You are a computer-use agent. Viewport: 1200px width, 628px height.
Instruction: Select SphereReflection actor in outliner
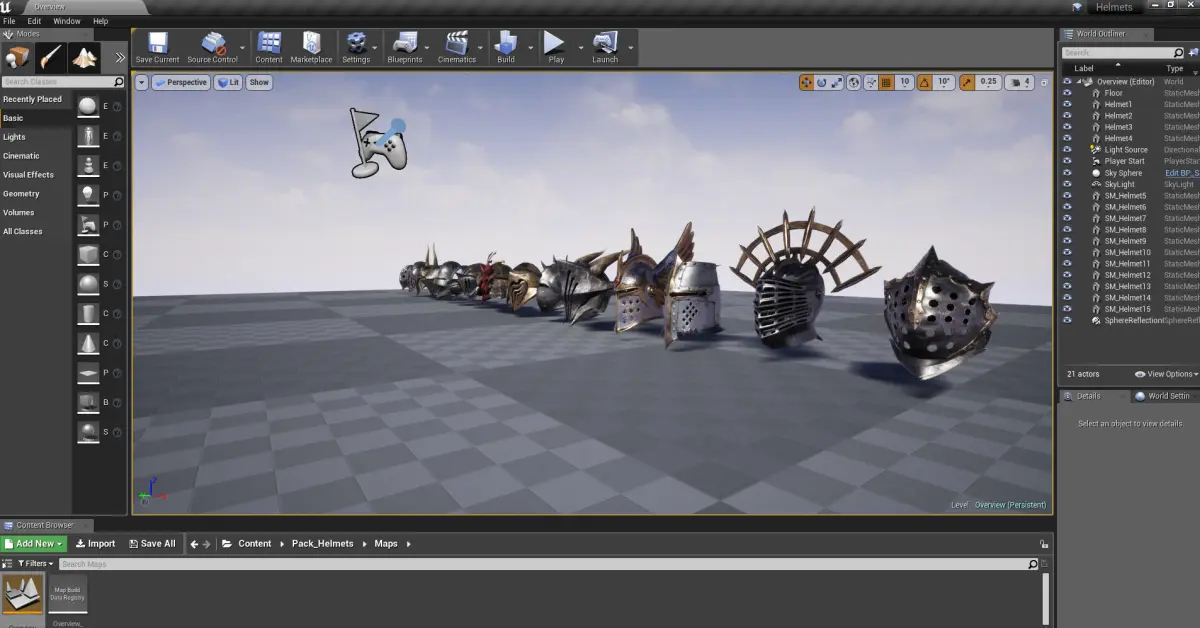1134,321
